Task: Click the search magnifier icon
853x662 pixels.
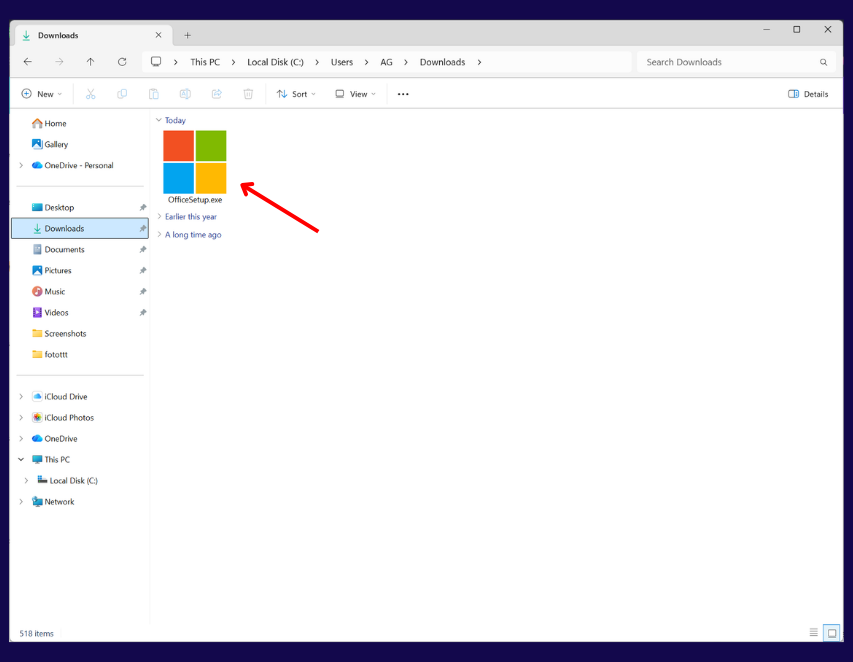Action: (x=823, y=62)
